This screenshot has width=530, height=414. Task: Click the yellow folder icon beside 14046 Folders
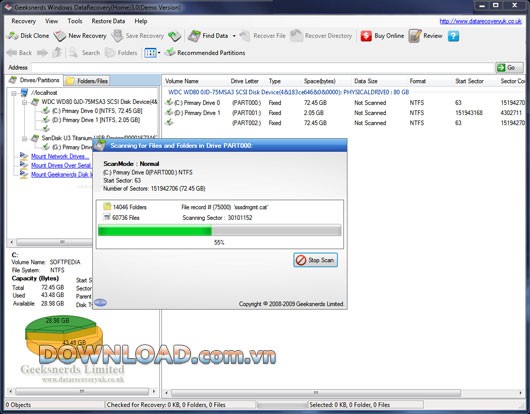pyautogui.click(x=107, y=207)
